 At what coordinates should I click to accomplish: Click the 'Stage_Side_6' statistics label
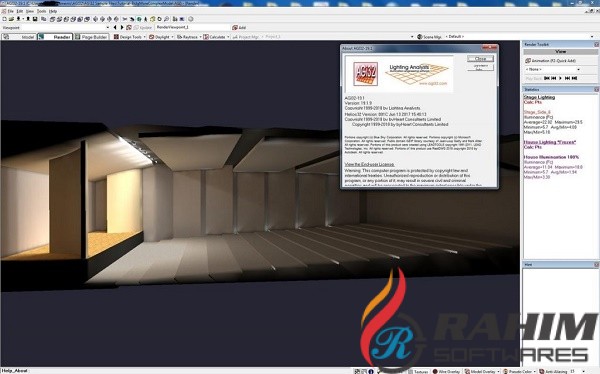coord(537,112)
